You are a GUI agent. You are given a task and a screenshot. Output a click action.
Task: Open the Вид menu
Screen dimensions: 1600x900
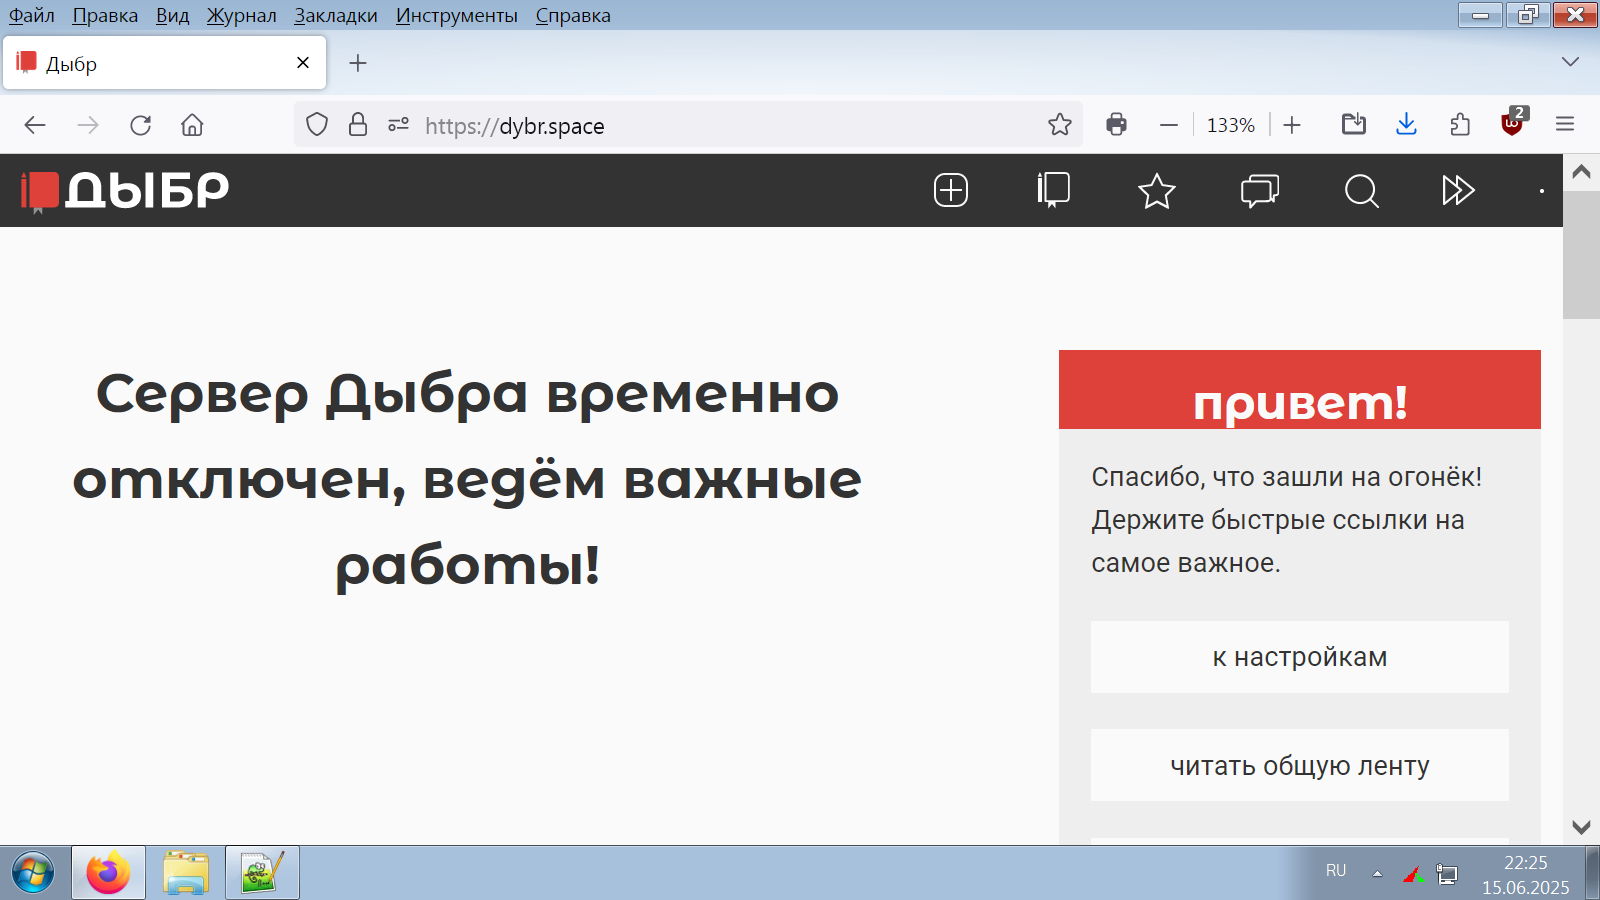[x=172, y=15]
